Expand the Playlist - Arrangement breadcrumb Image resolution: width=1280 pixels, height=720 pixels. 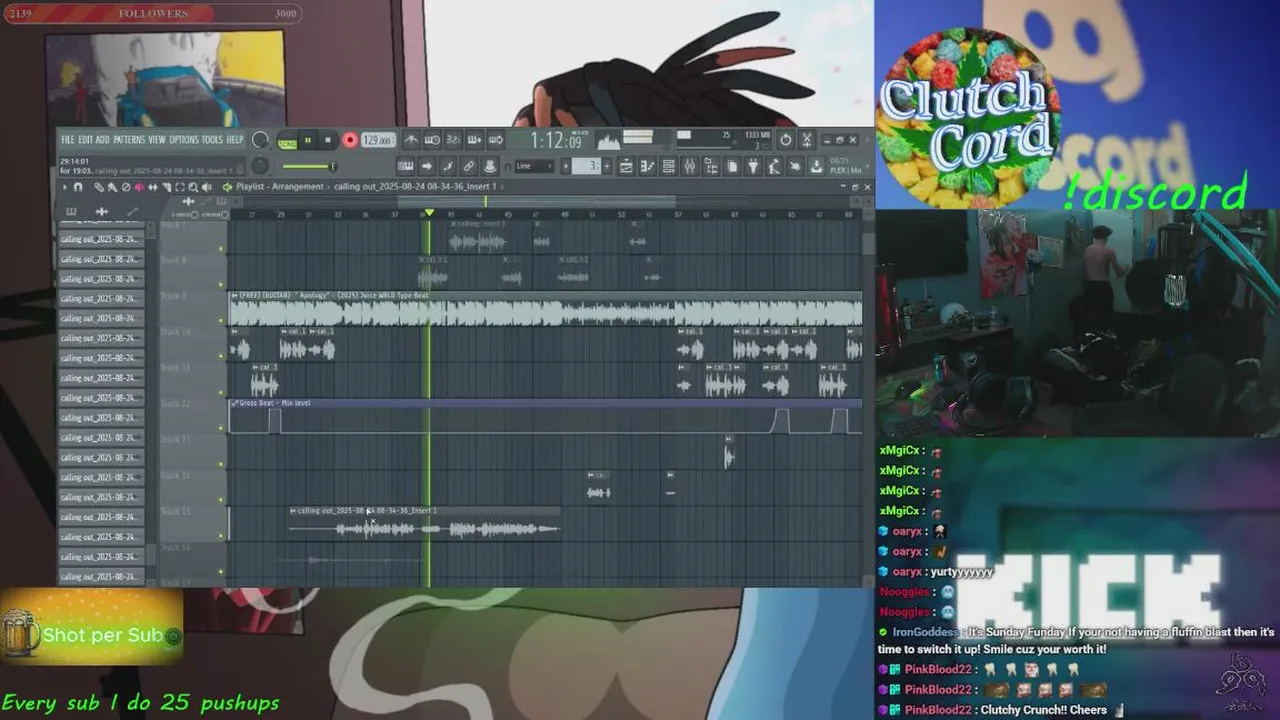coord(280,187)
